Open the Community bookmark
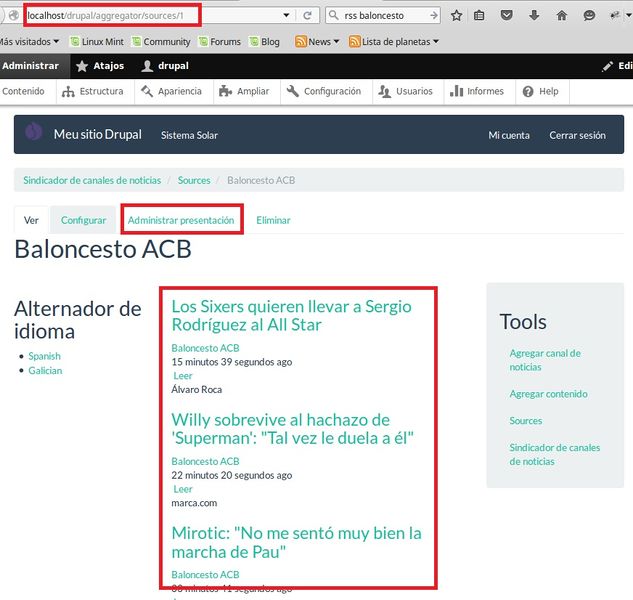 161,42
